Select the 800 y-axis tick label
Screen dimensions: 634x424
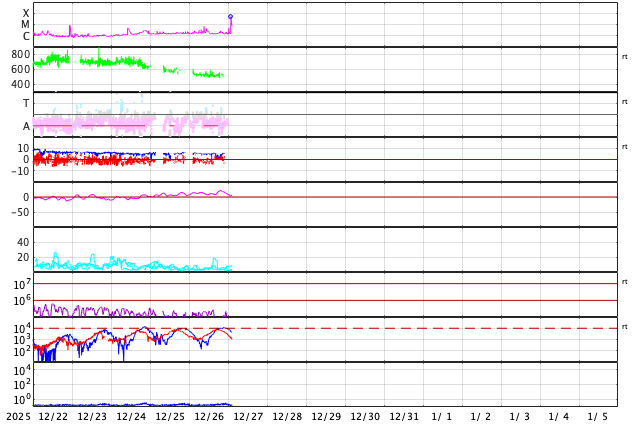tap(21, 55)
